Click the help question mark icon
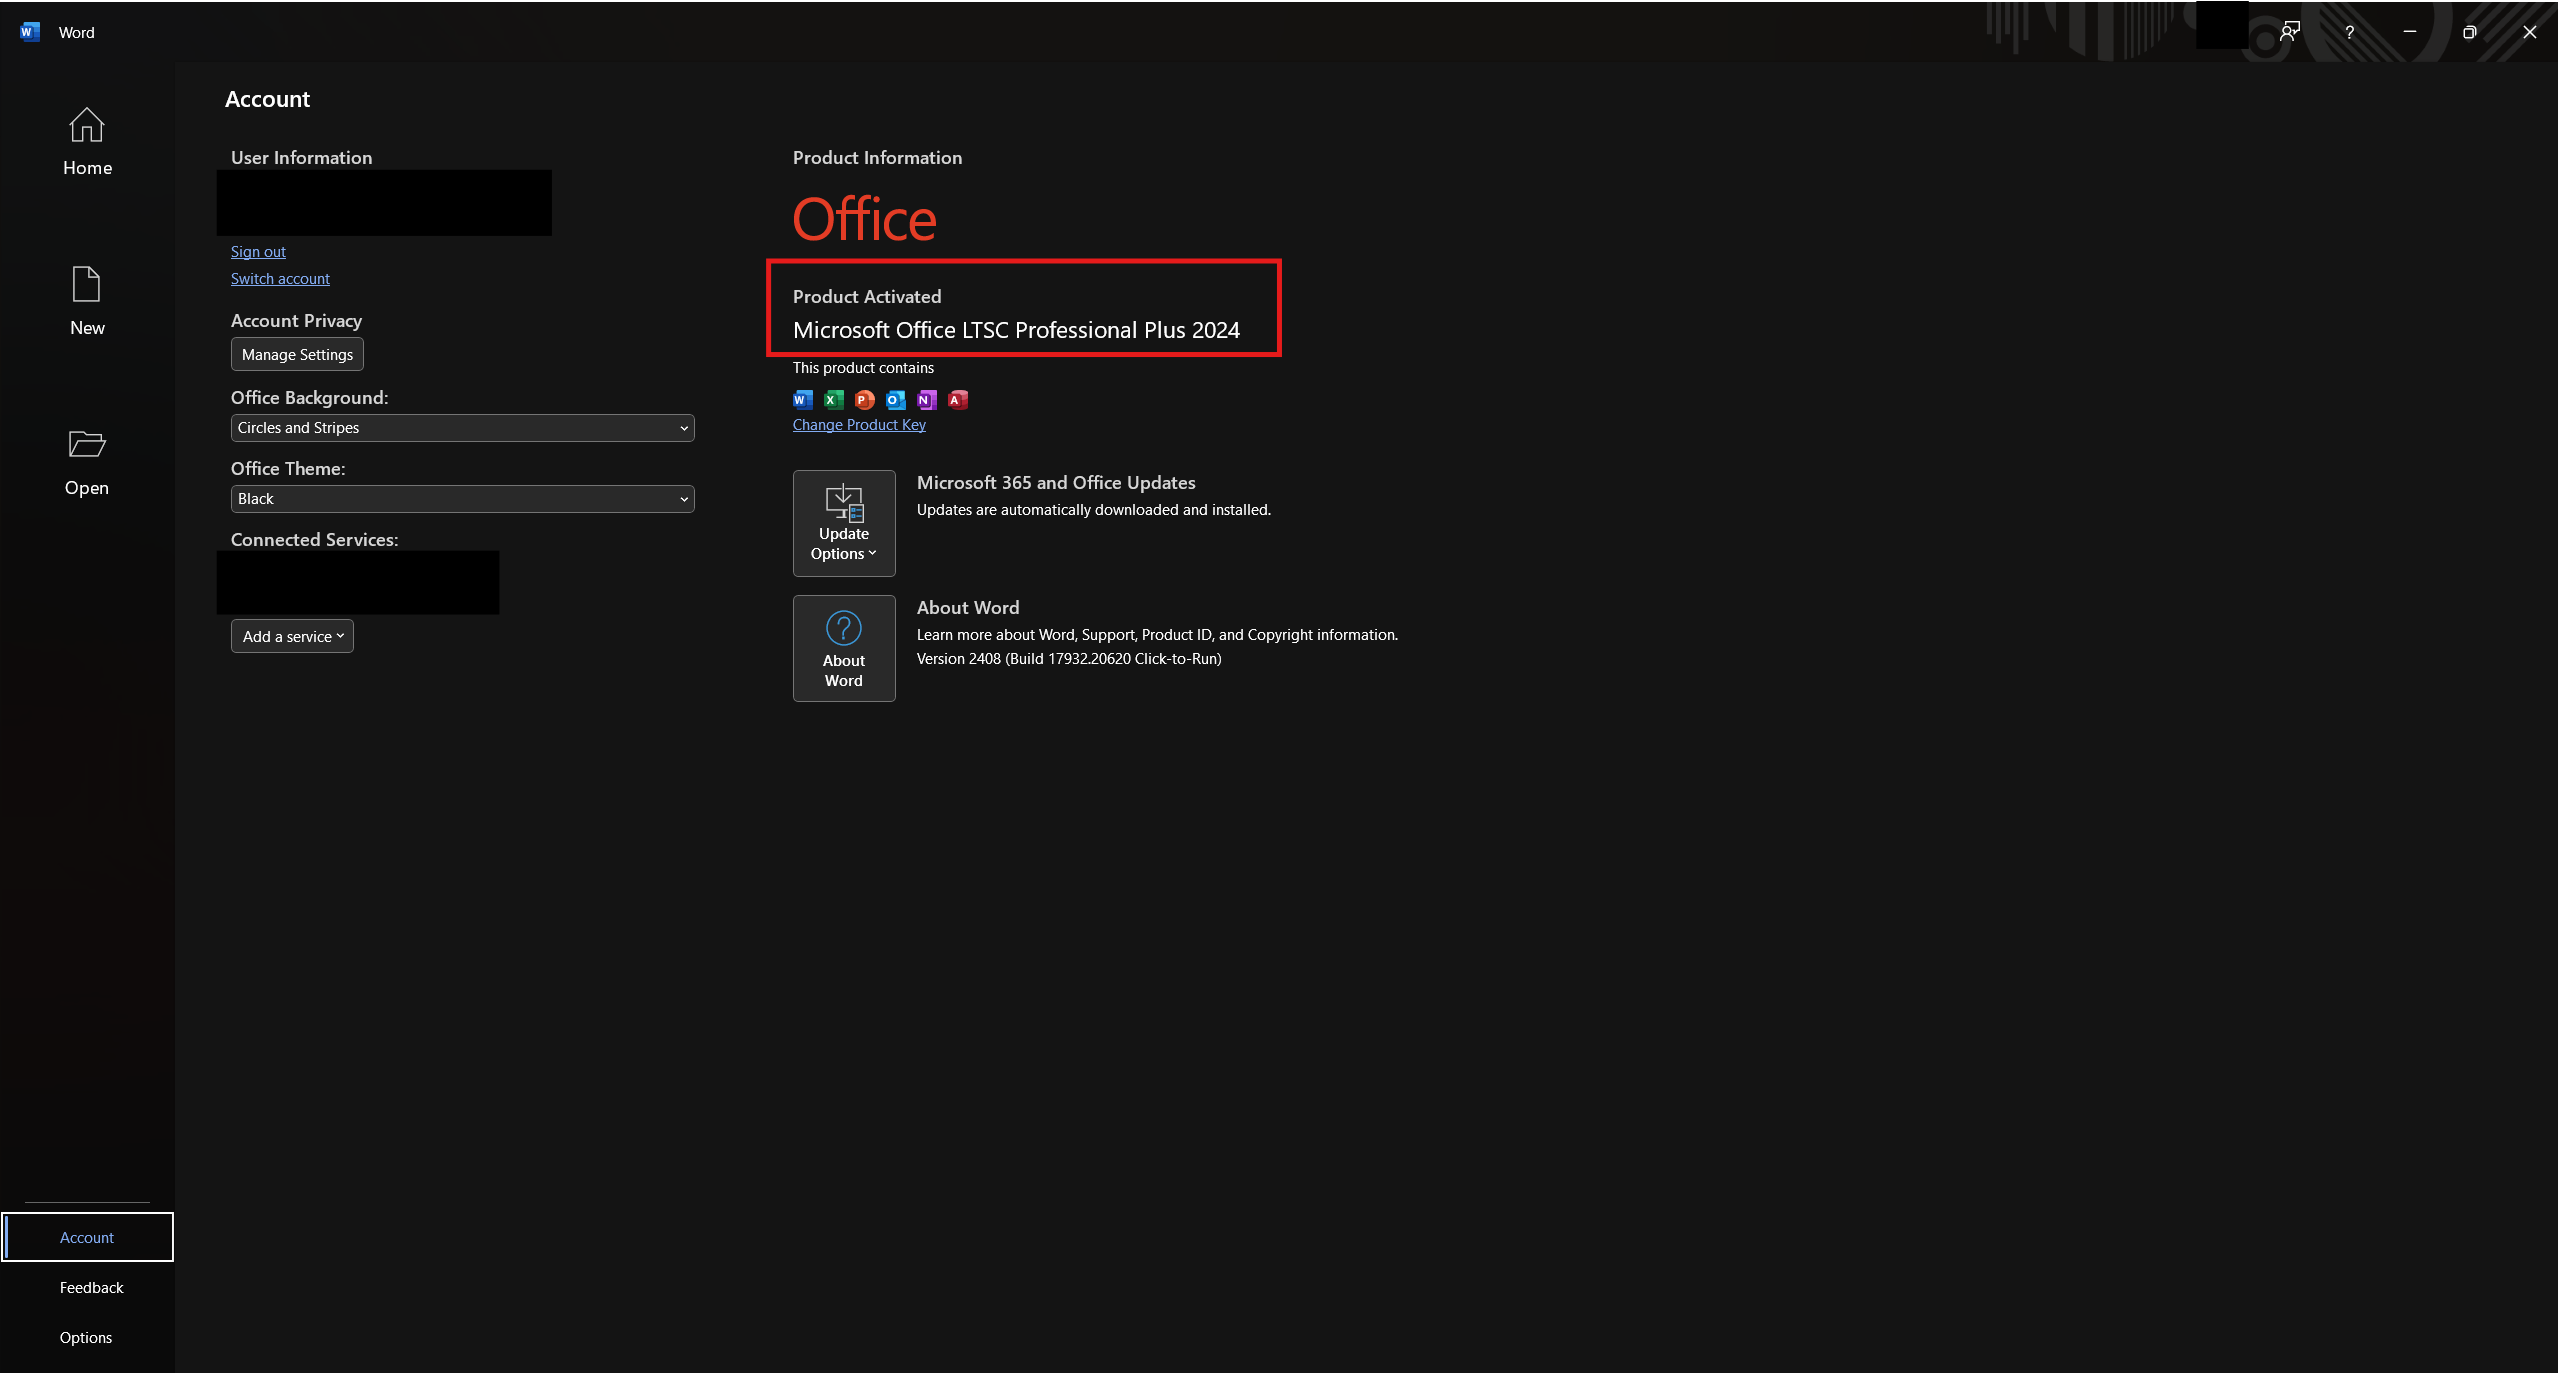Viewport: 2558px width, 1373px height. 2349,32
